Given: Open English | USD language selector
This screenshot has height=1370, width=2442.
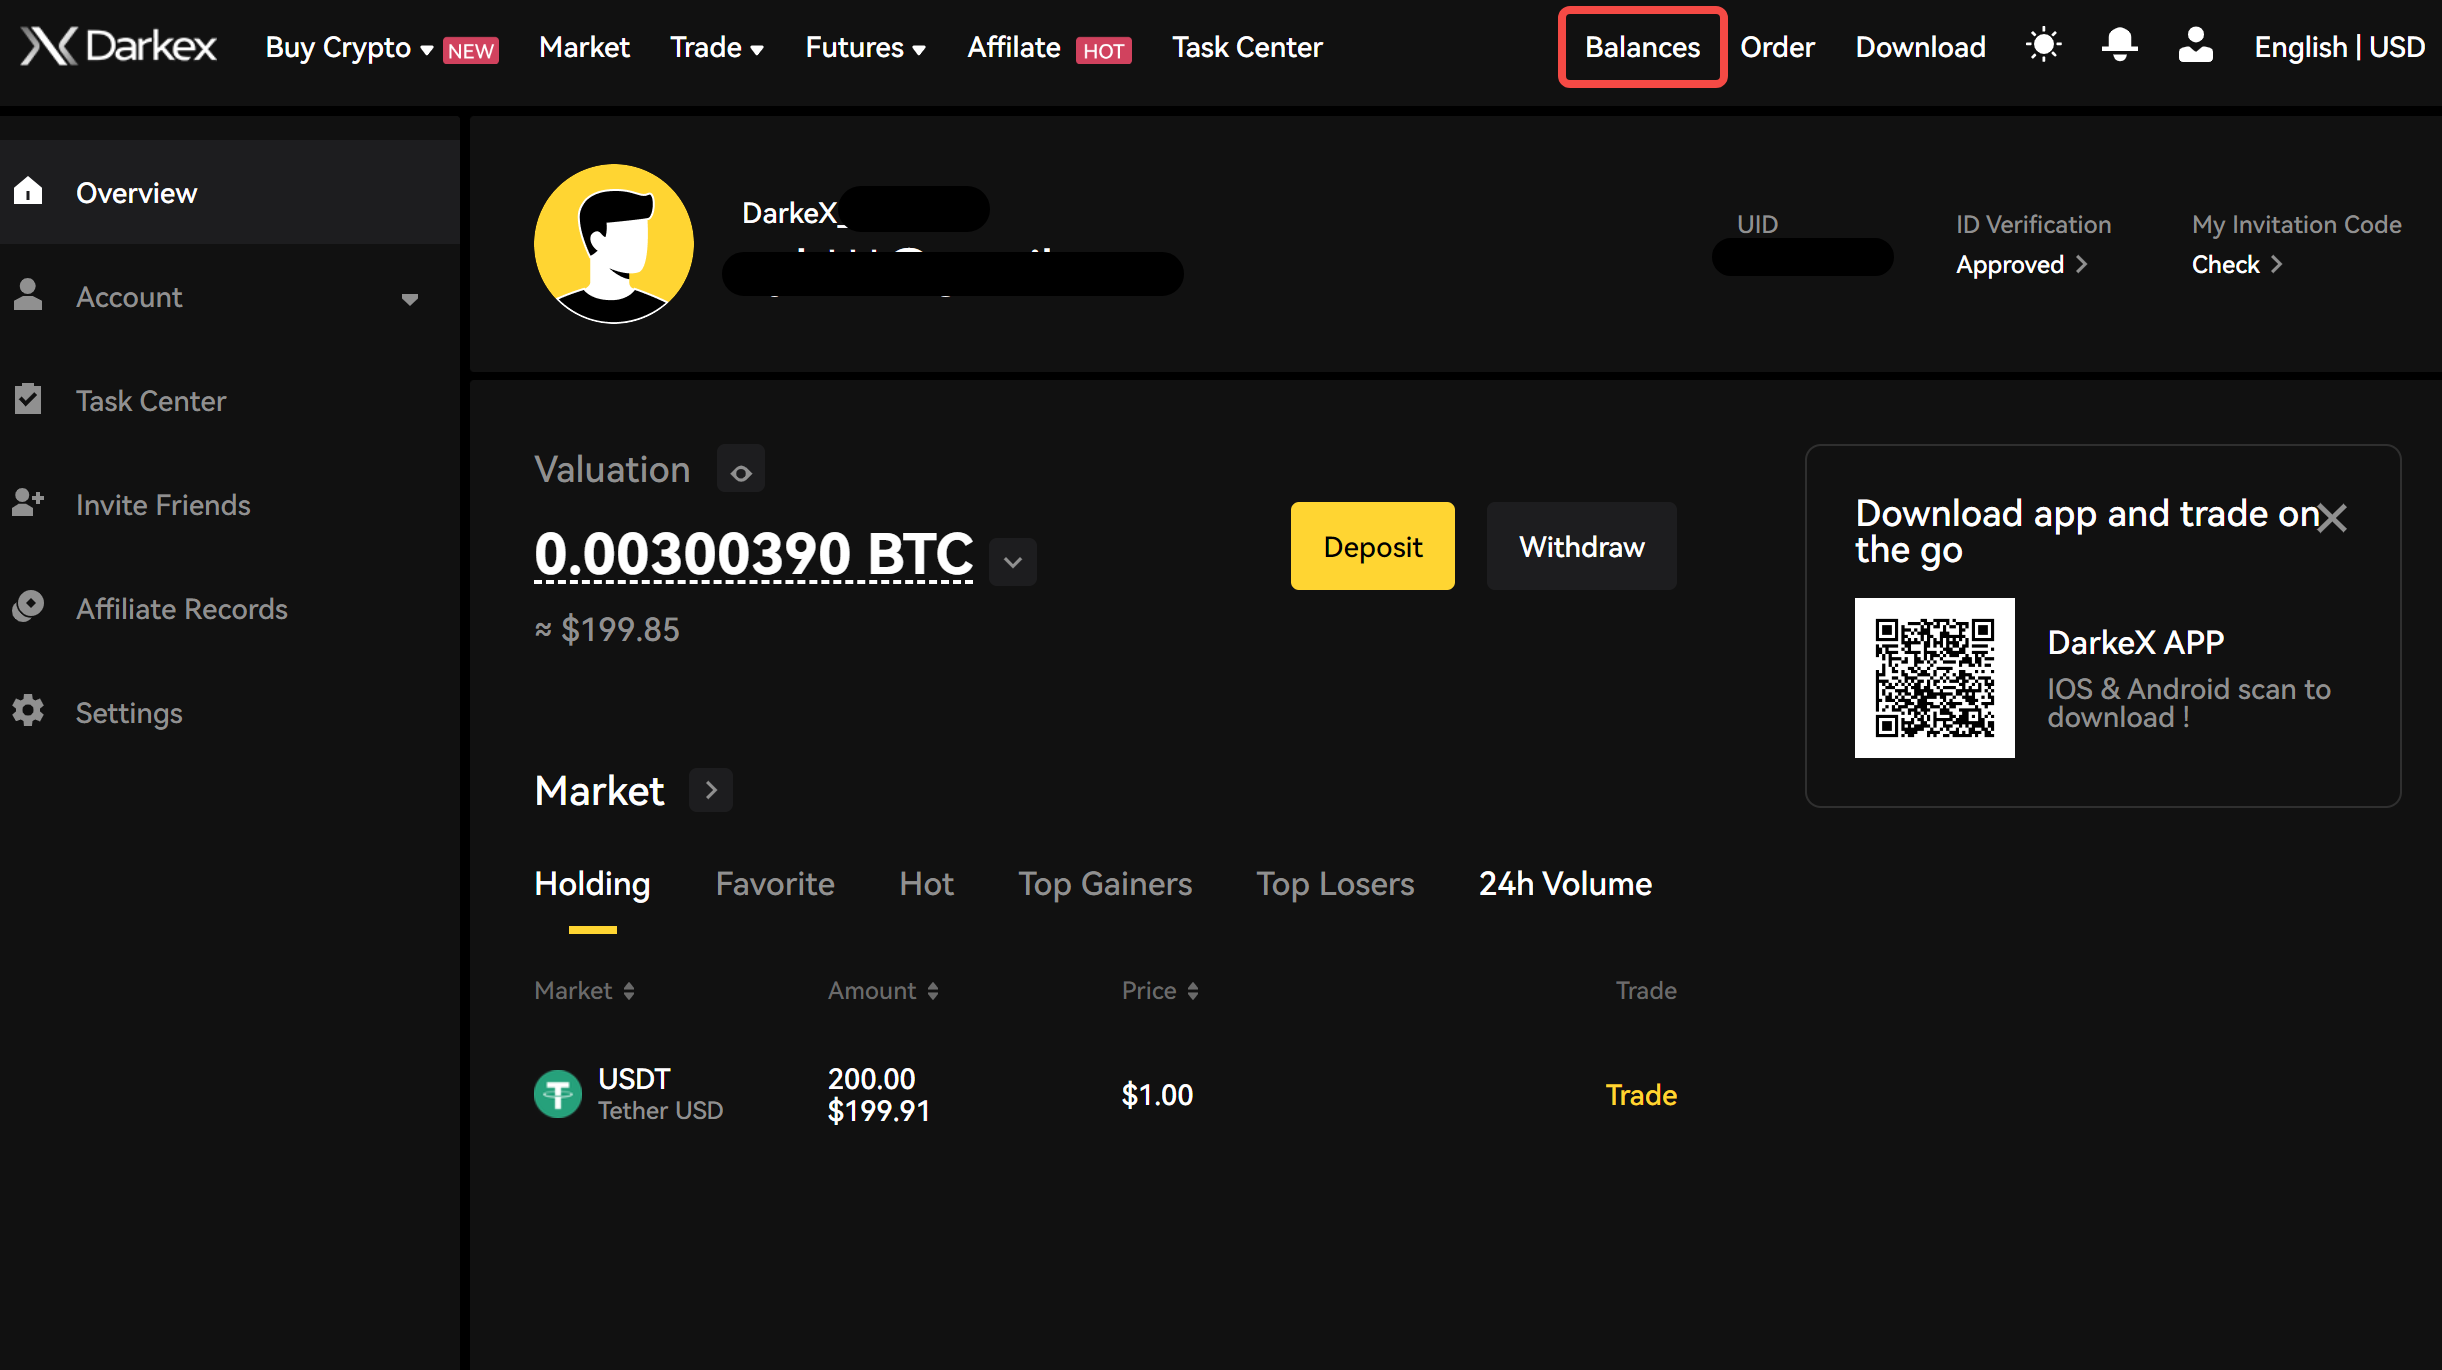Looking at the screenshot, I should (x=2339, y=47).
